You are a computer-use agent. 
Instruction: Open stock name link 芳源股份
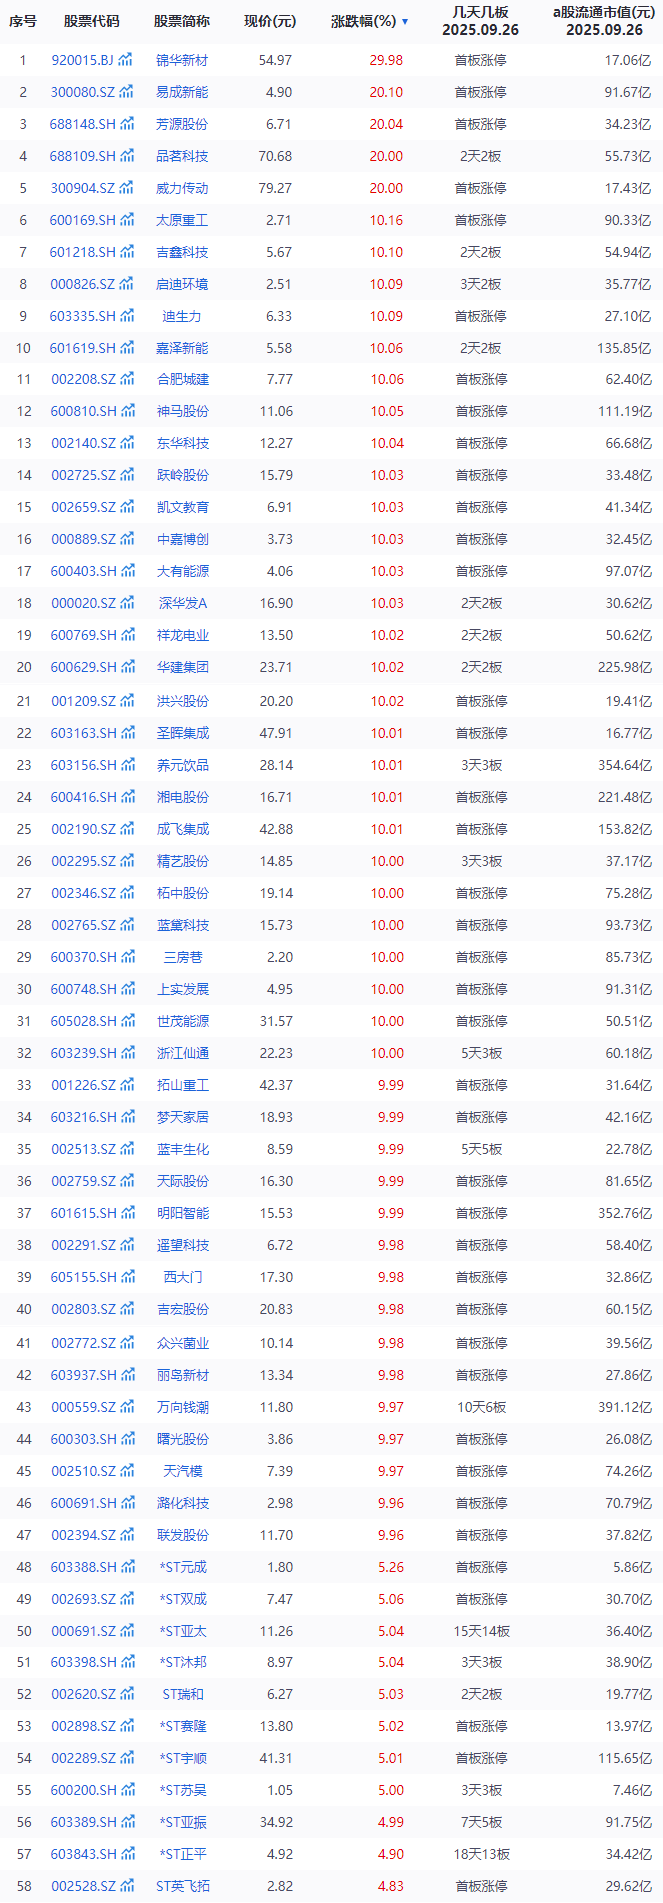click(183, 124)
